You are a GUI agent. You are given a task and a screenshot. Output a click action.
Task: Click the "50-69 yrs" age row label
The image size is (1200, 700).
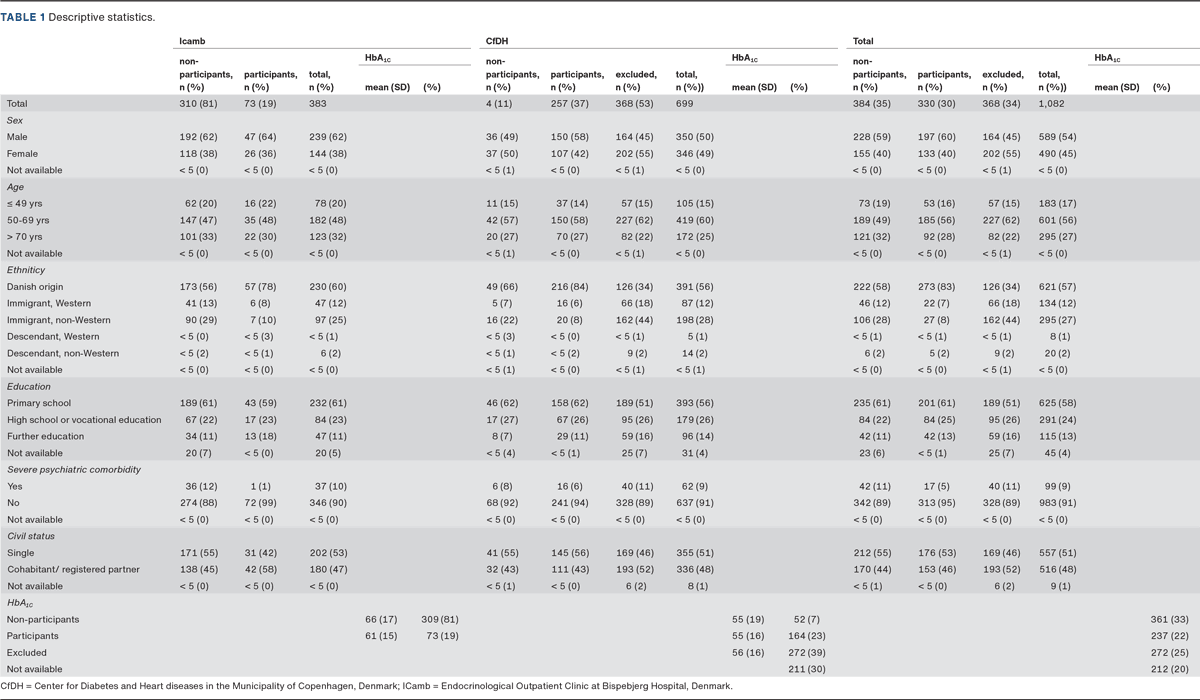[x=29, y=219]
